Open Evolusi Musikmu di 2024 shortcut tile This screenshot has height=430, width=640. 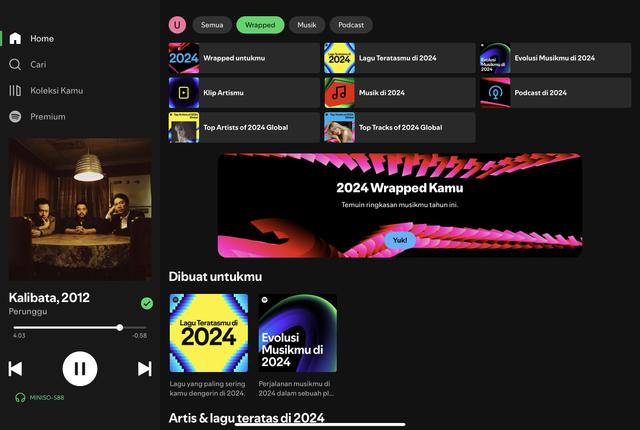555,58
